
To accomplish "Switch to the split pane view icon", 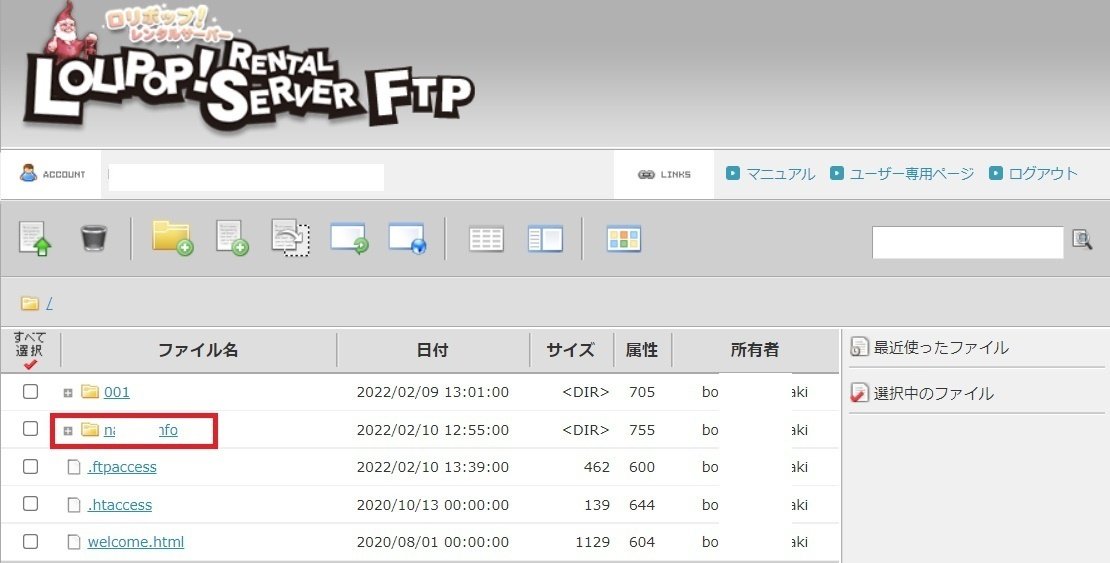I will point(545,239).
